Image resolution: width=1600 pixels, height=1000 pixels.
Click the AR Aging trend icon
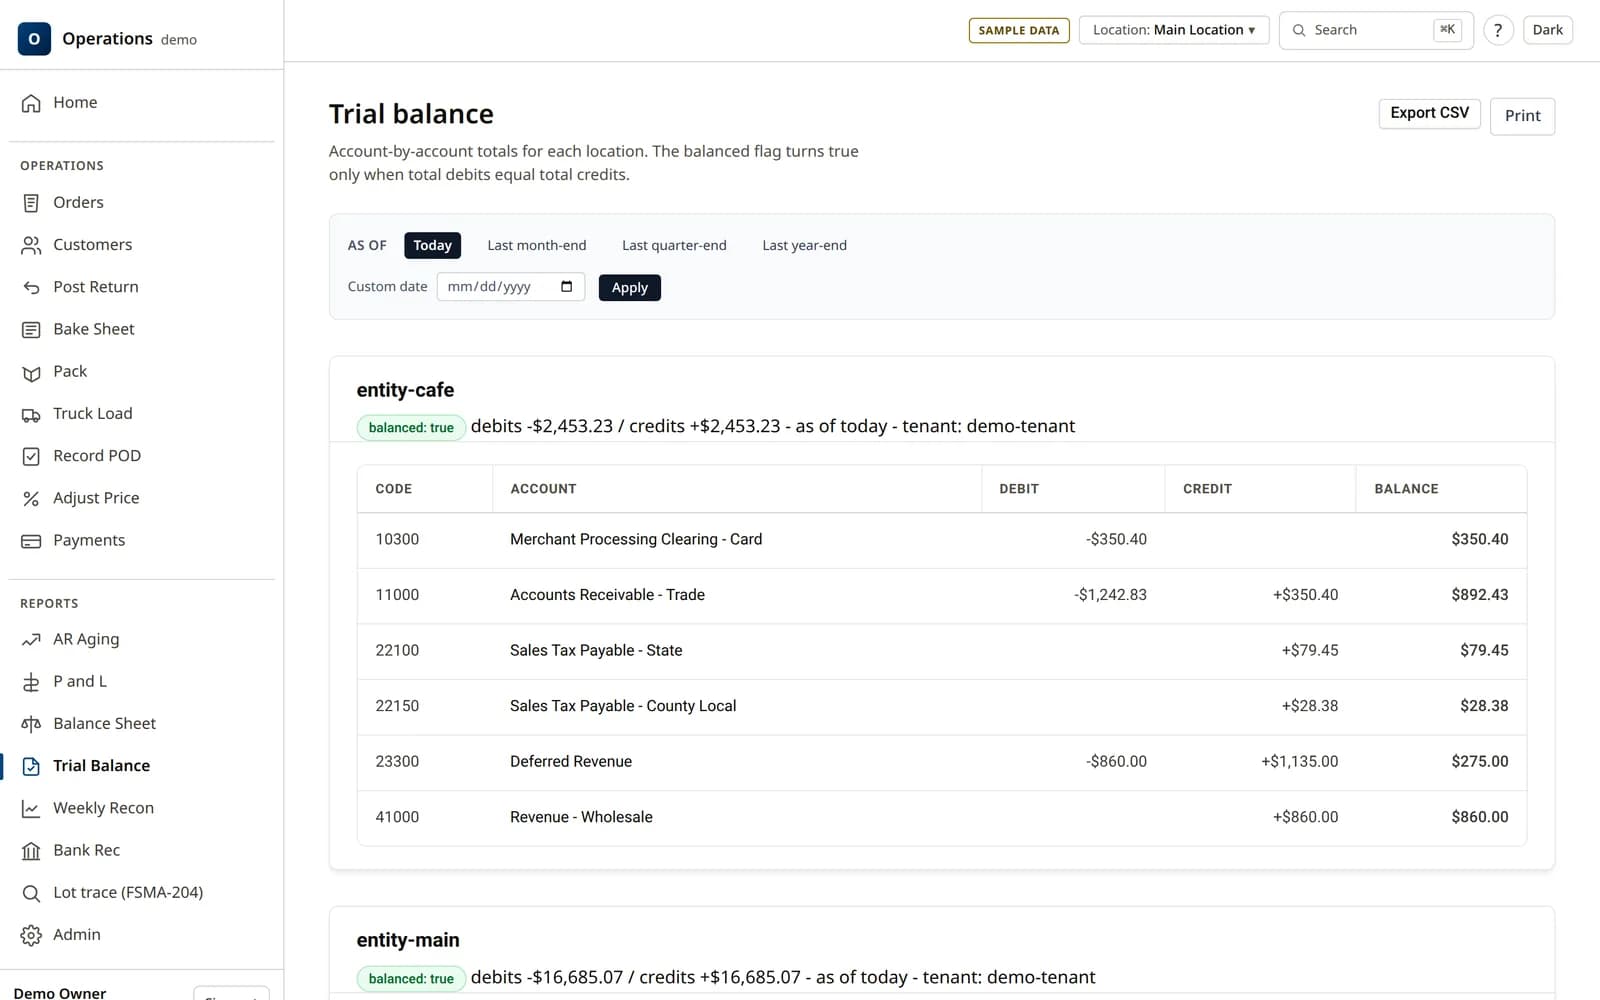(x=31, y=639)
